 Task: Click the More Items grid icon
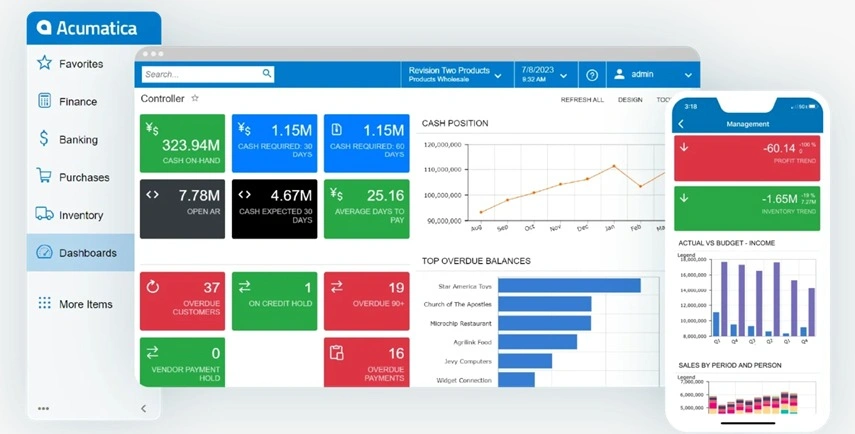[x=44, y=303]
